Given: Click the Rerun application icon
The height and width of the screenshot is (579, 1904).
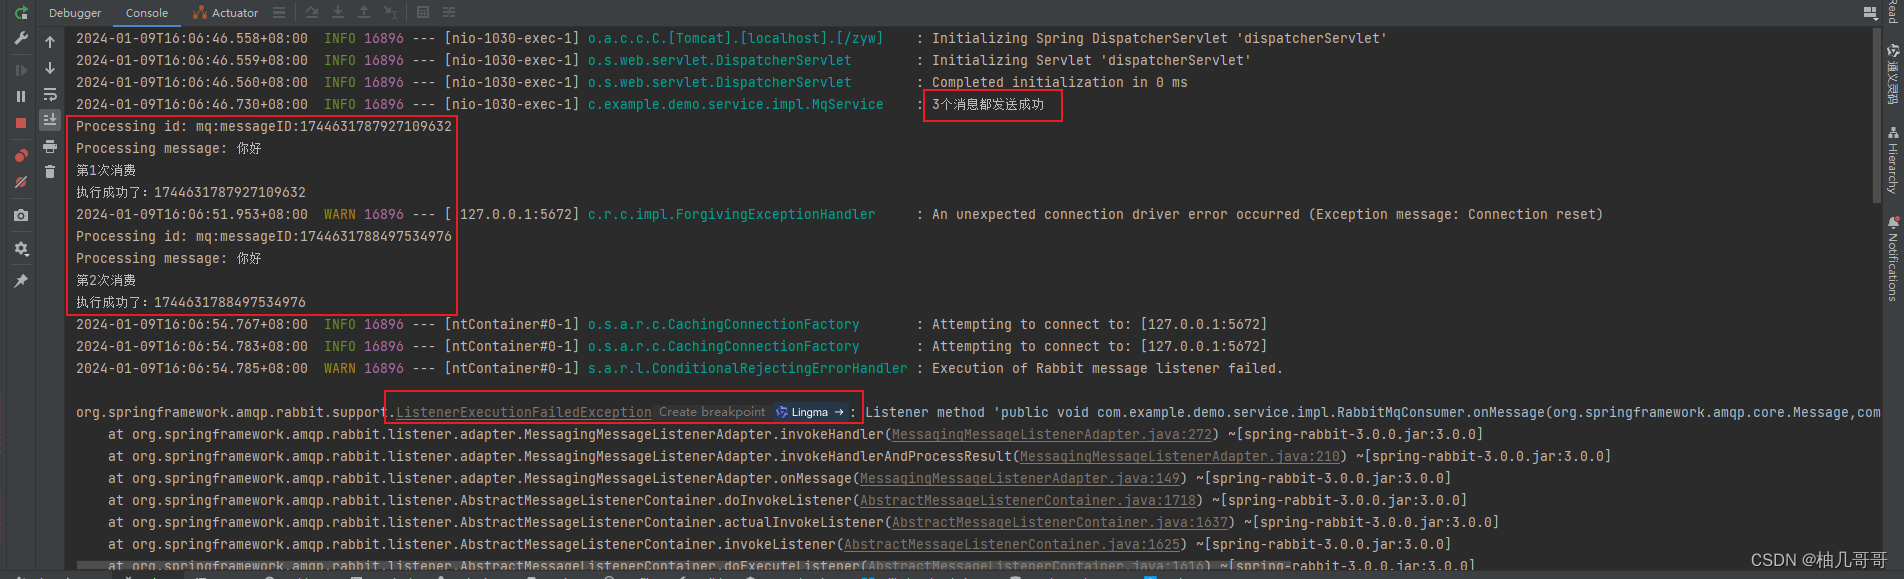Looking at the screenshot, I should [x=21, y=13].
